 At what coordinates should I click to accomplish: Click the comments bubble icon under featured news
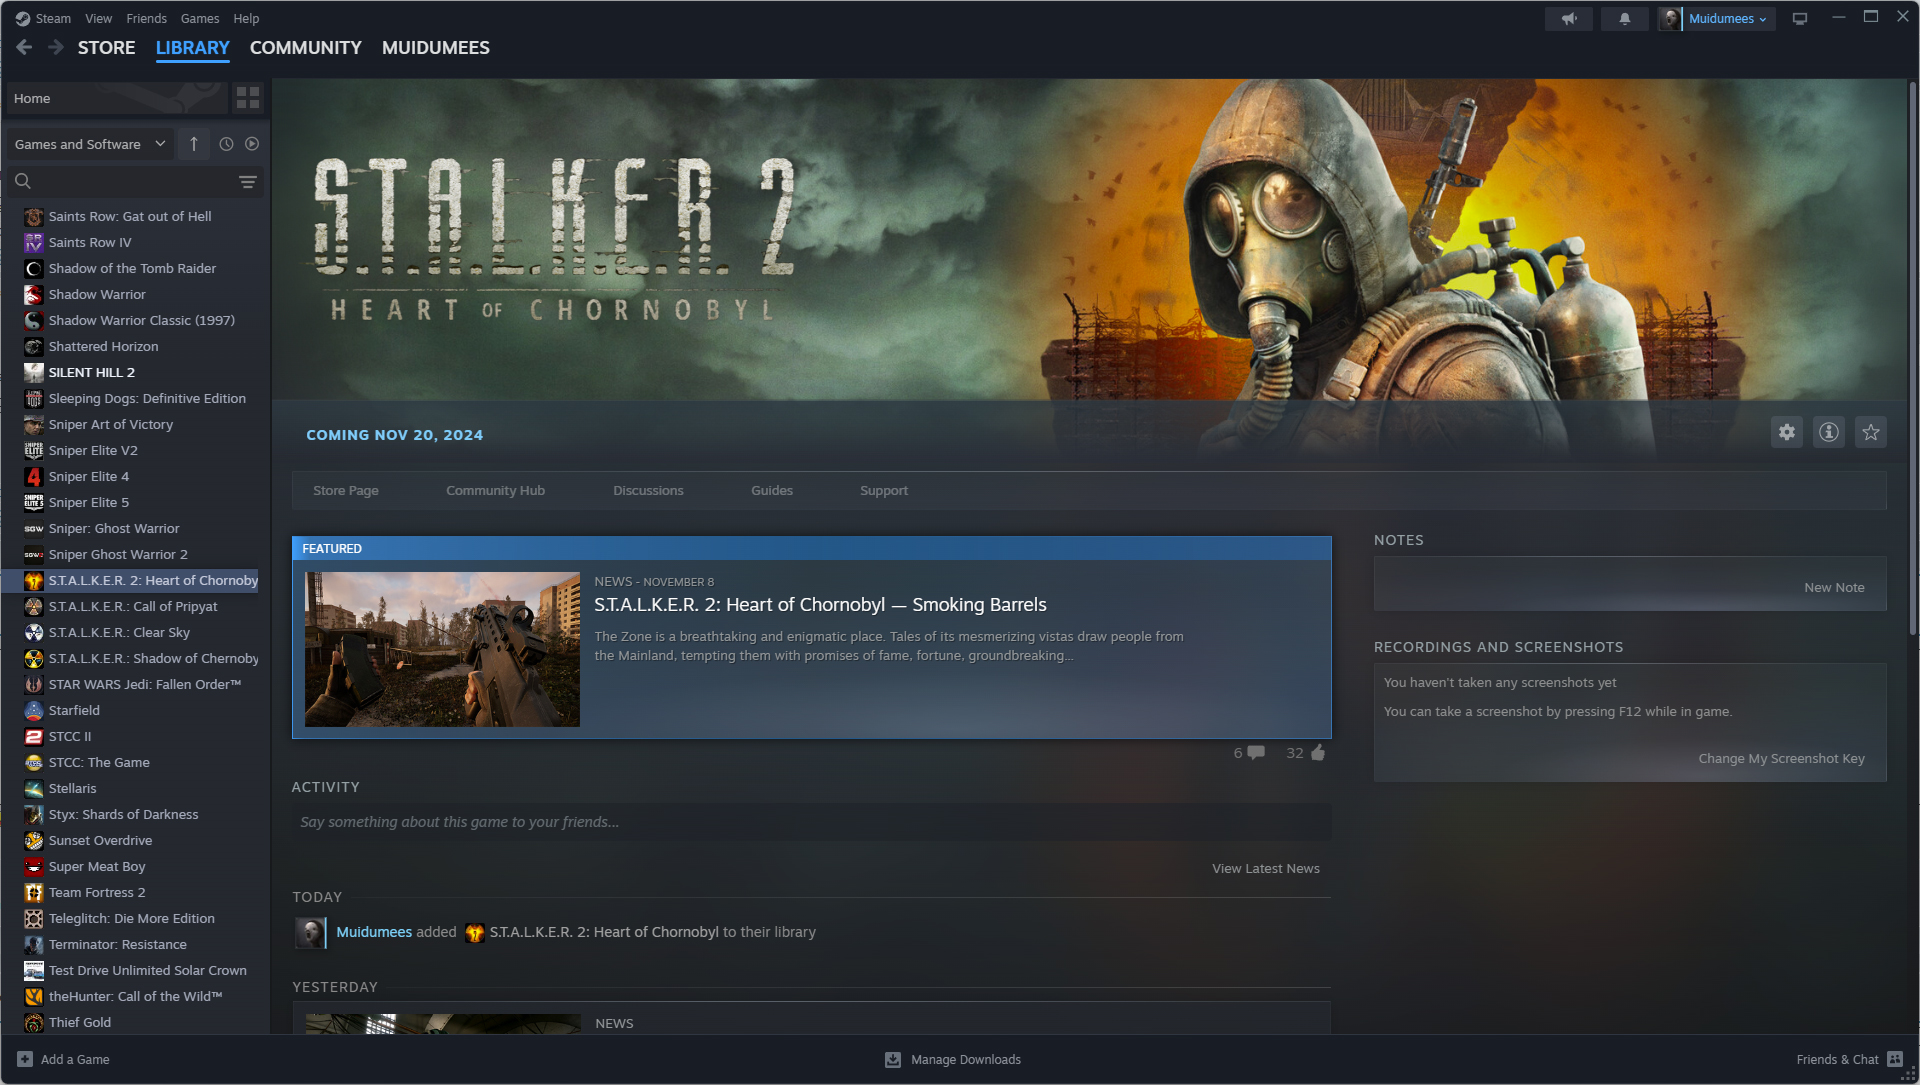[x=1256, y=753]
